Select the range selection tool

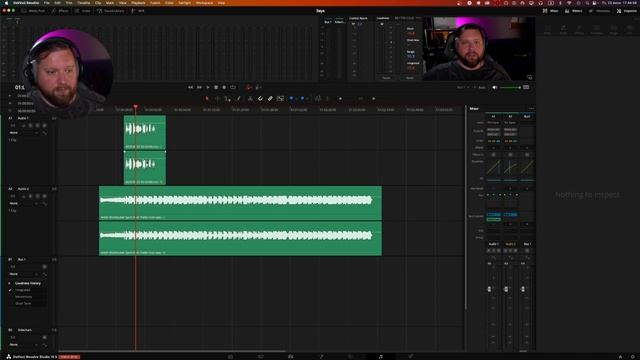[x=217, y=98]
